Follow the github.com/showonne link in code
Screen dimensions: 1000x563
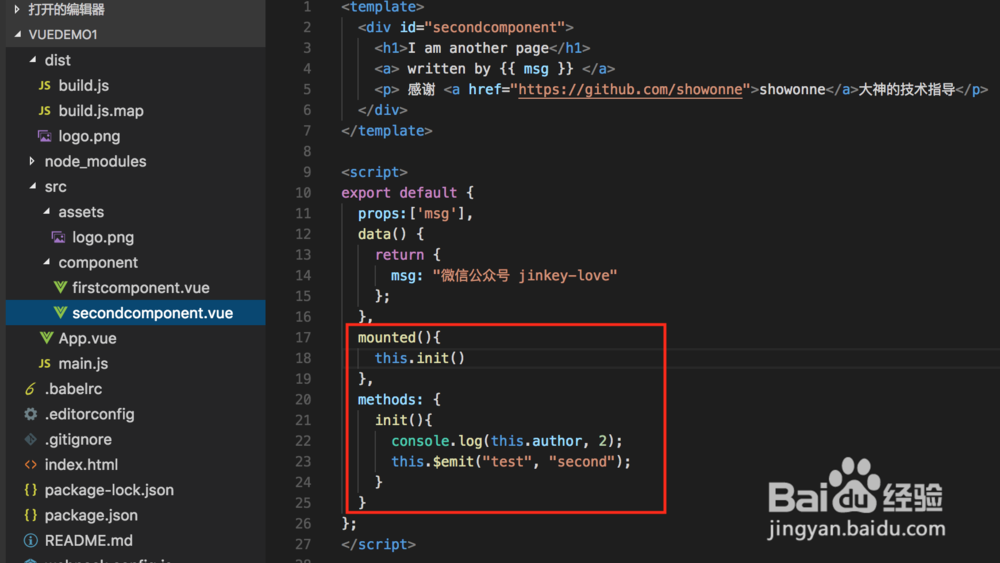[x=630, y=89]
